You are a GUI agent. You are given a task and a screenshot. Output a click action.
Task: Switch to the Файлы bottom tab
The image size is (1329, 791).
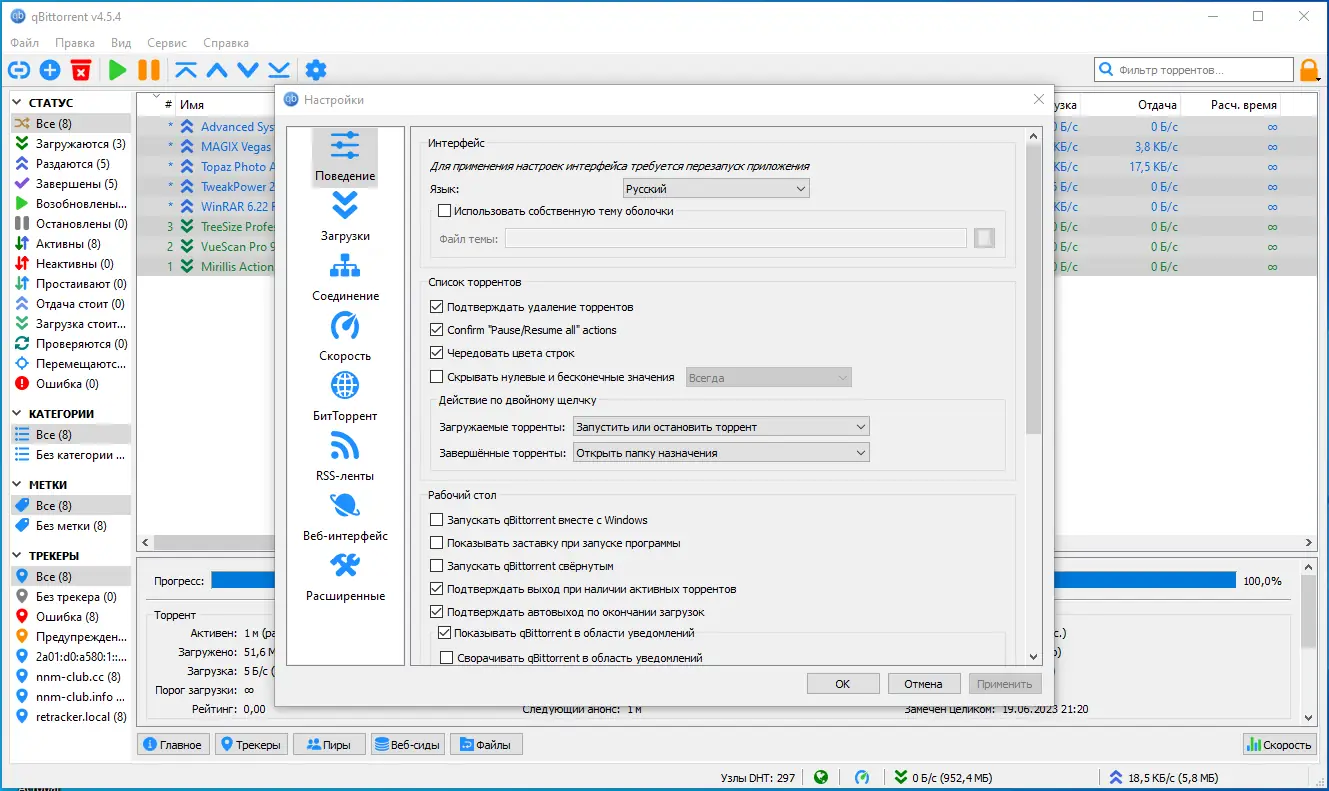point(486,745)
